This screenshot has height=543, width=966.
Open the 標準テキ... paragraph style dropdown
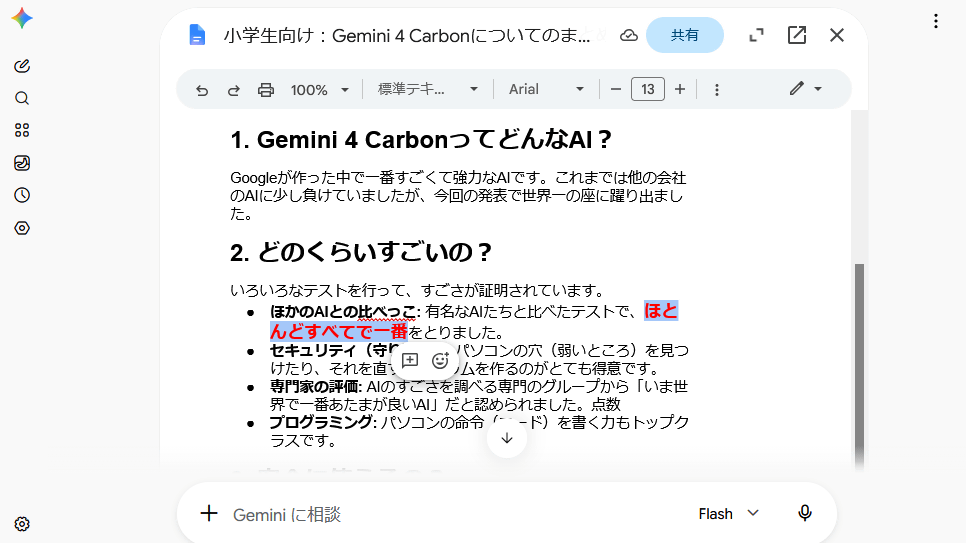pos(428,89)
